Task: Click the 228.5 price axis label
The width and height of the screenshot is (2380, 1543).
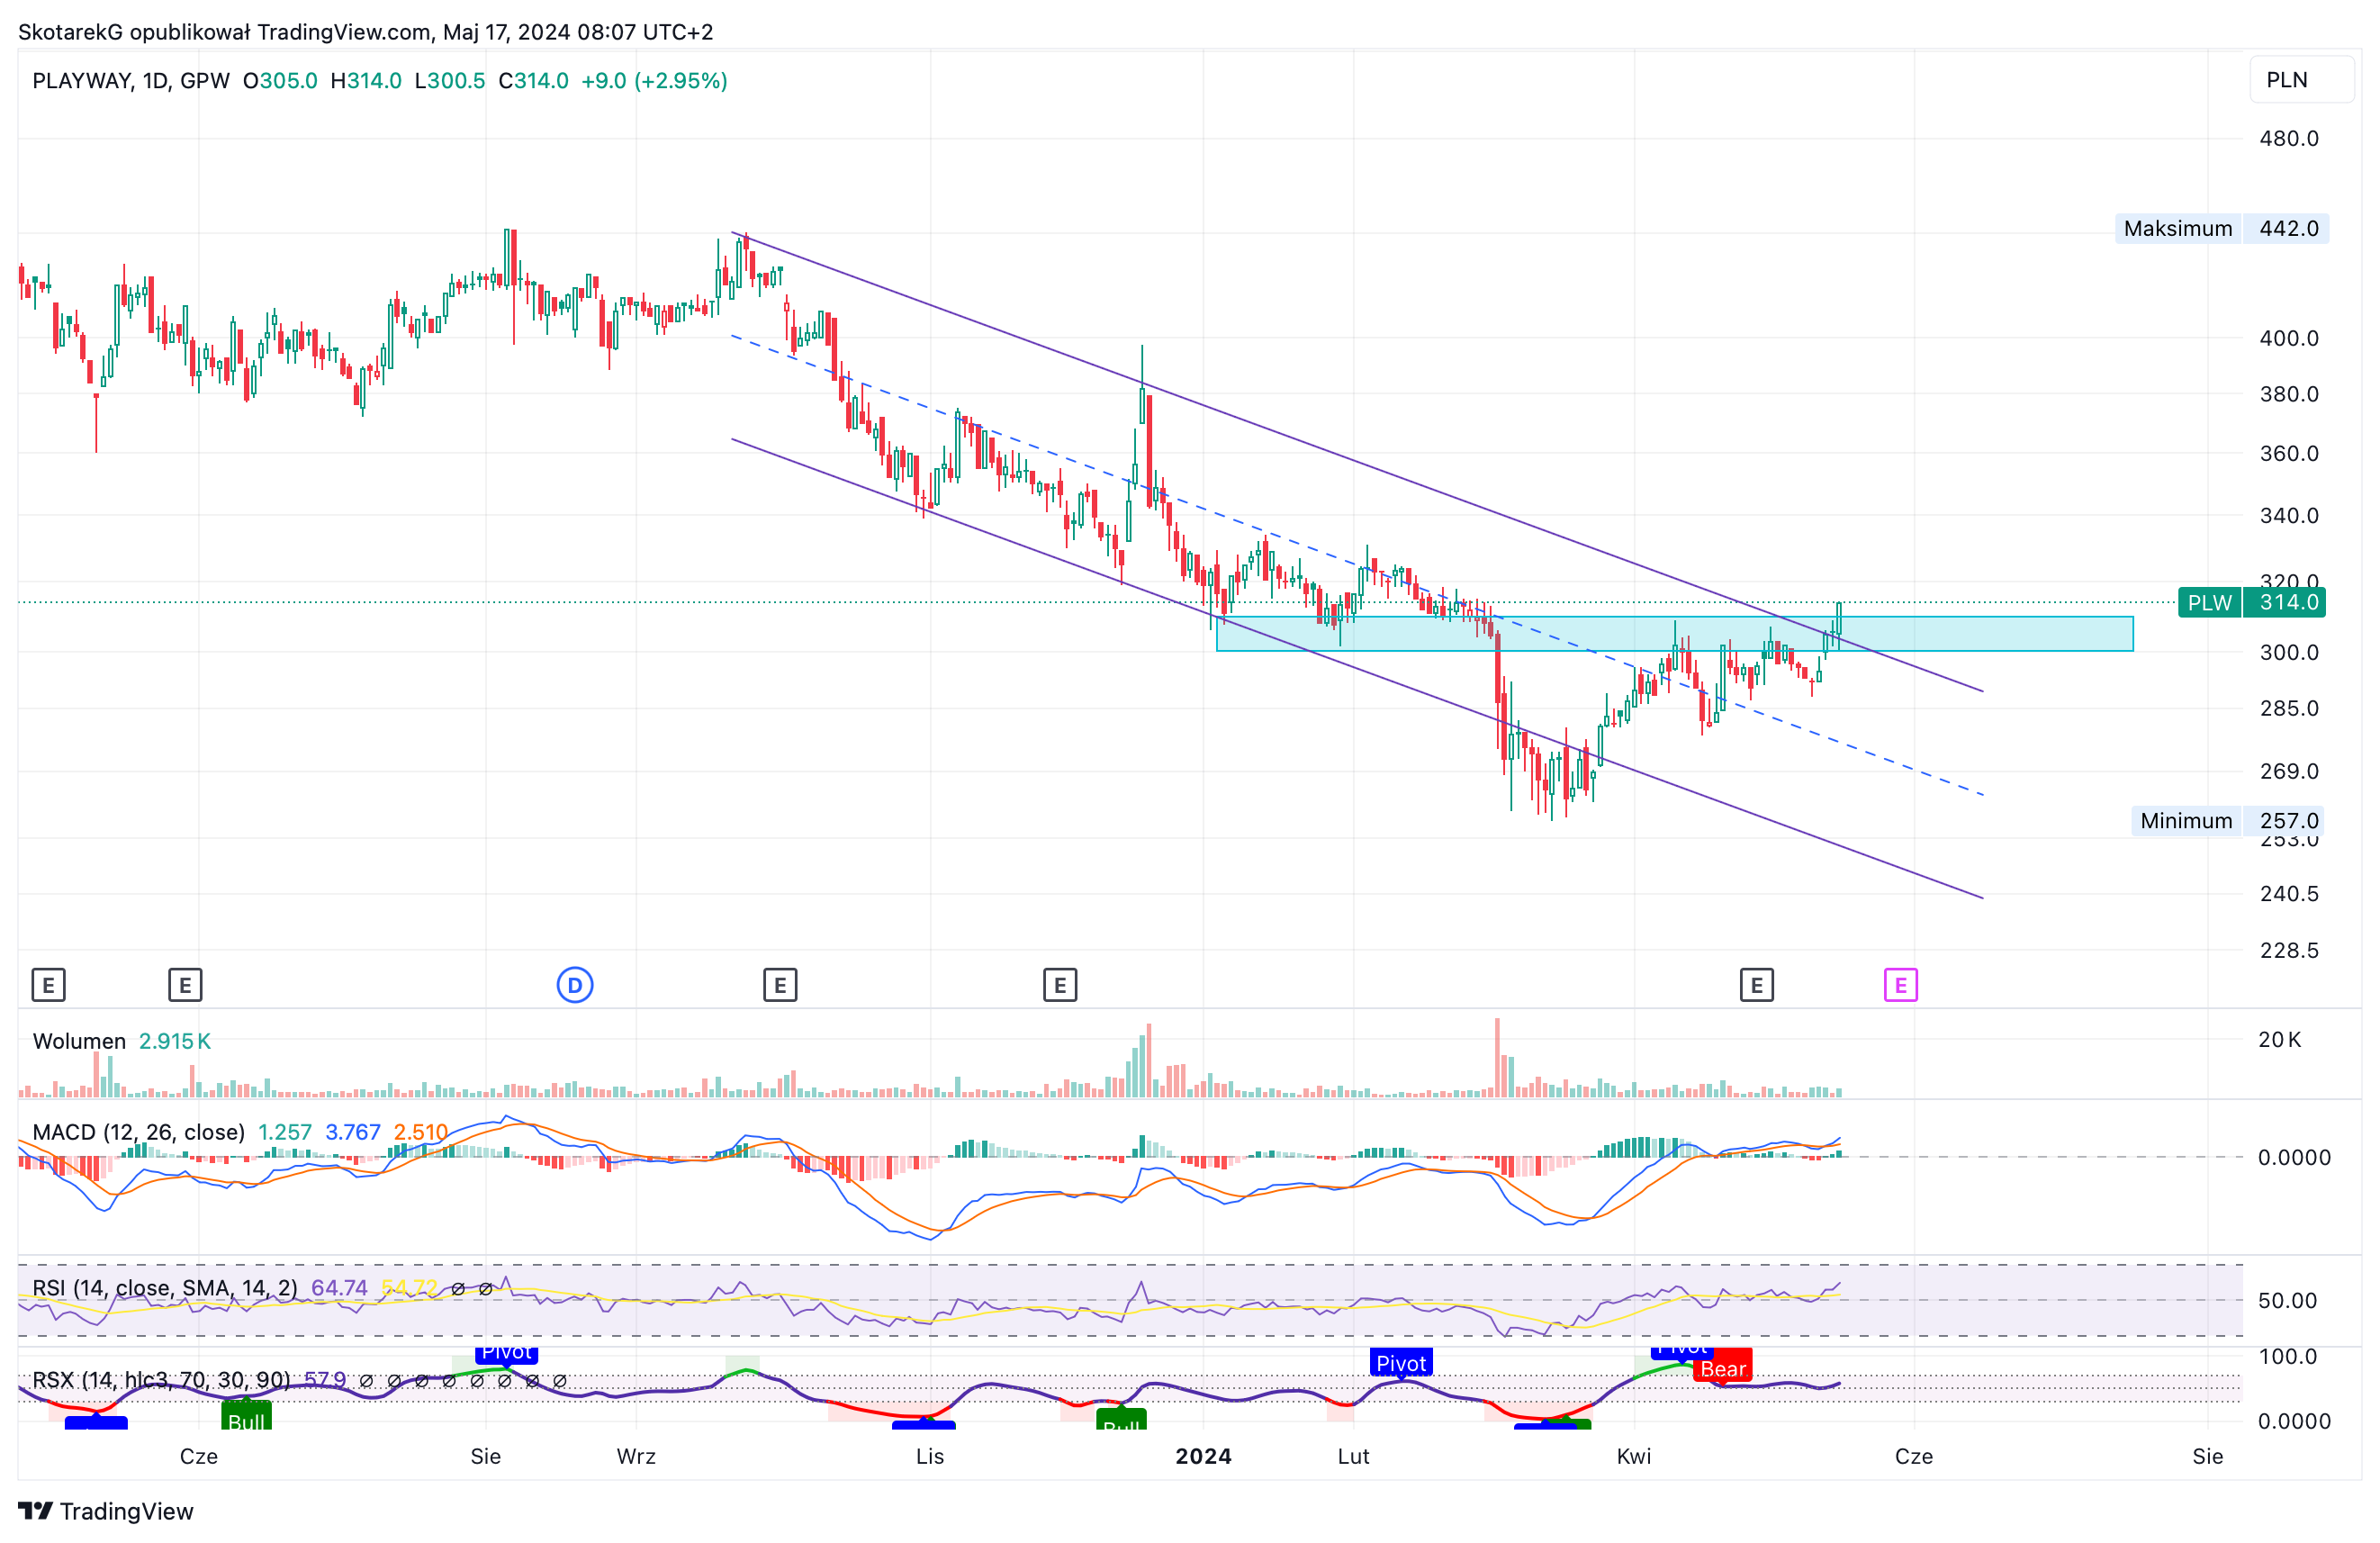Action: (x=2288, y=950)
